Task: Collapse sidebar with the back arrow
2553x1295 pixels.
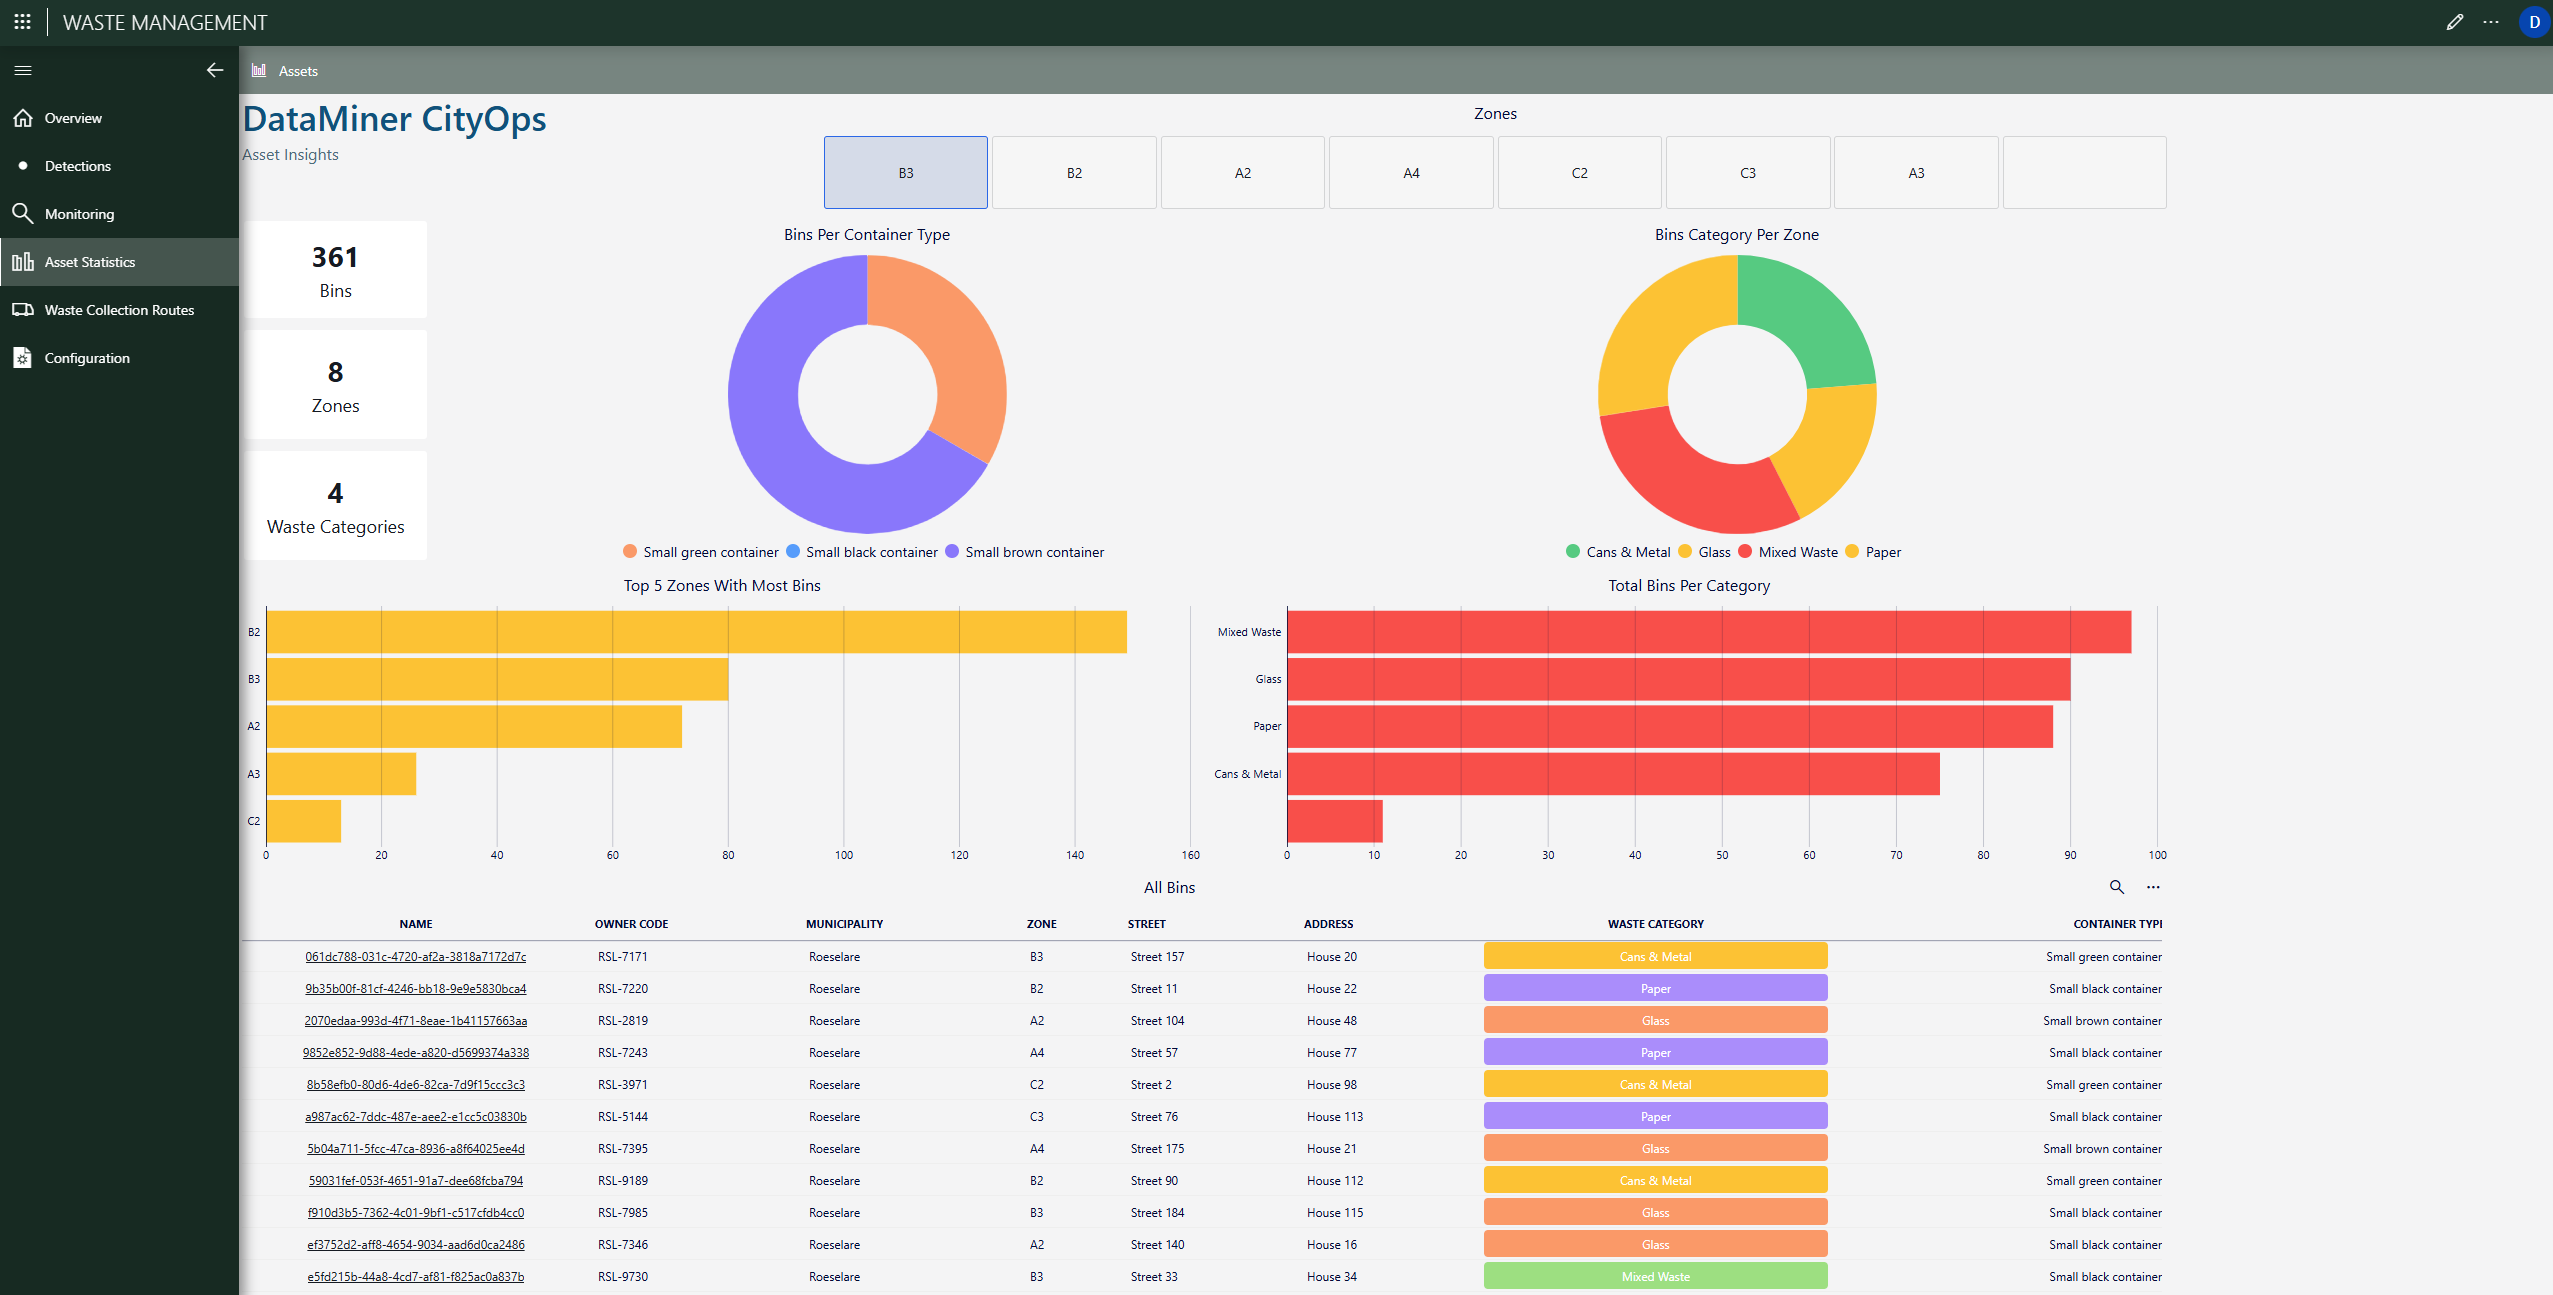Action: click(x=214, y=70)
